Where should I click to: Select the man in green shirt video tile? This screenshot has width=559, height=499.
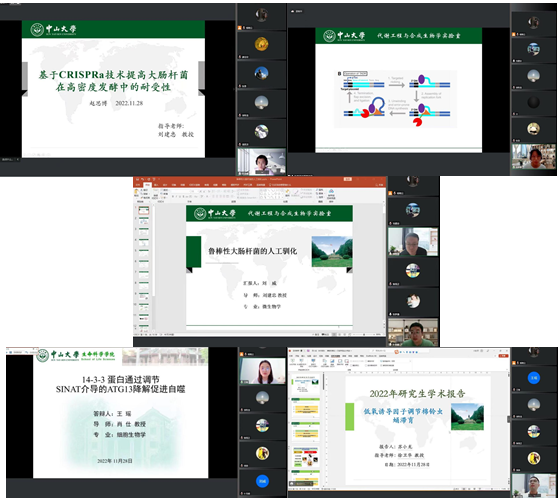pos(413,333)
